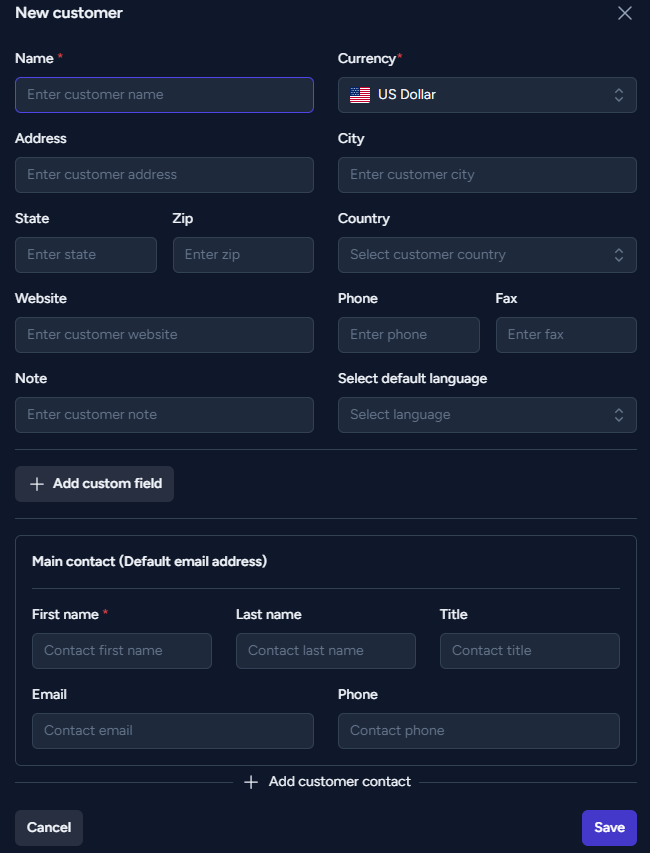
Task: Click the Fax input field
Action: tap(566, 335)
